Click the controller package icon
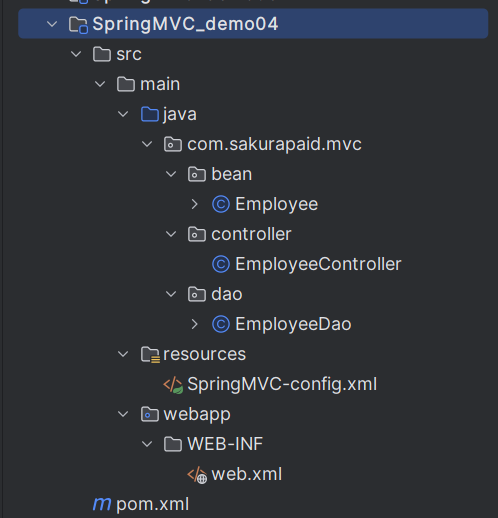The image size is (498, 518). (197, 234)
